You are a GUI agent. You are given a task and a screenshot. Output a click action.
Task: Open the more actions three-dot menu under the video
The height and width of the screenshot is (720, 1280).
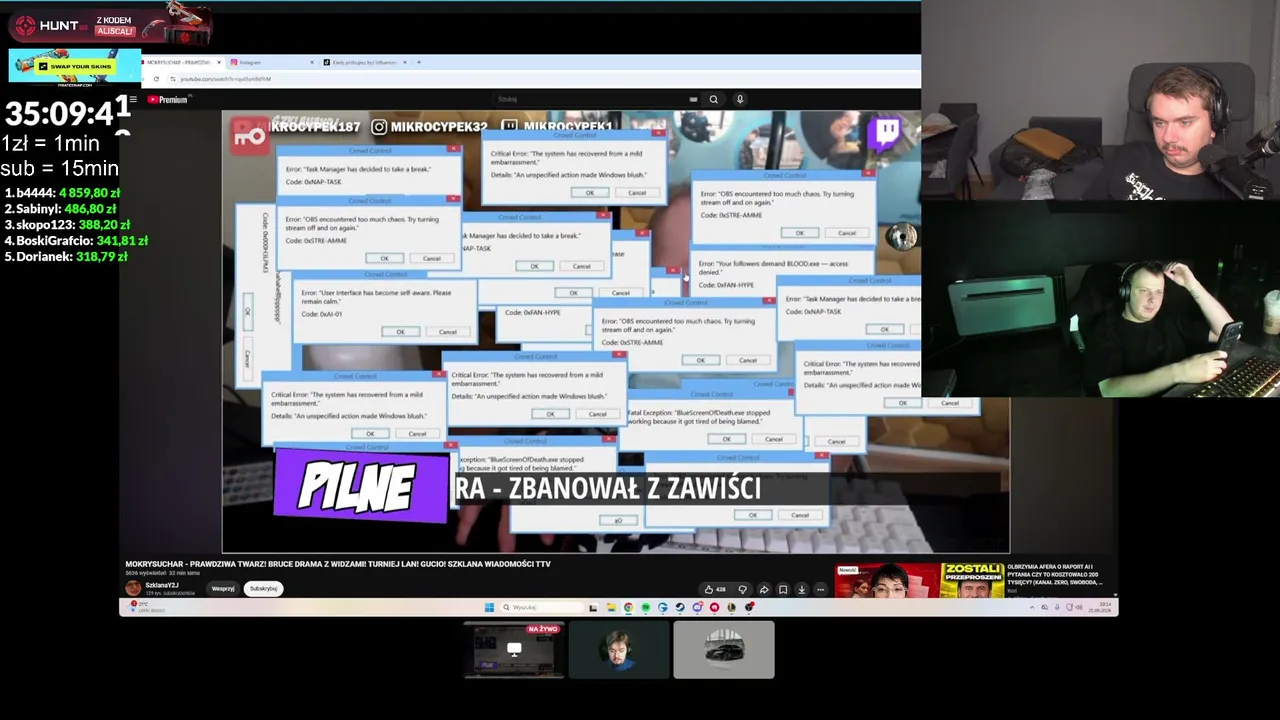820,589
